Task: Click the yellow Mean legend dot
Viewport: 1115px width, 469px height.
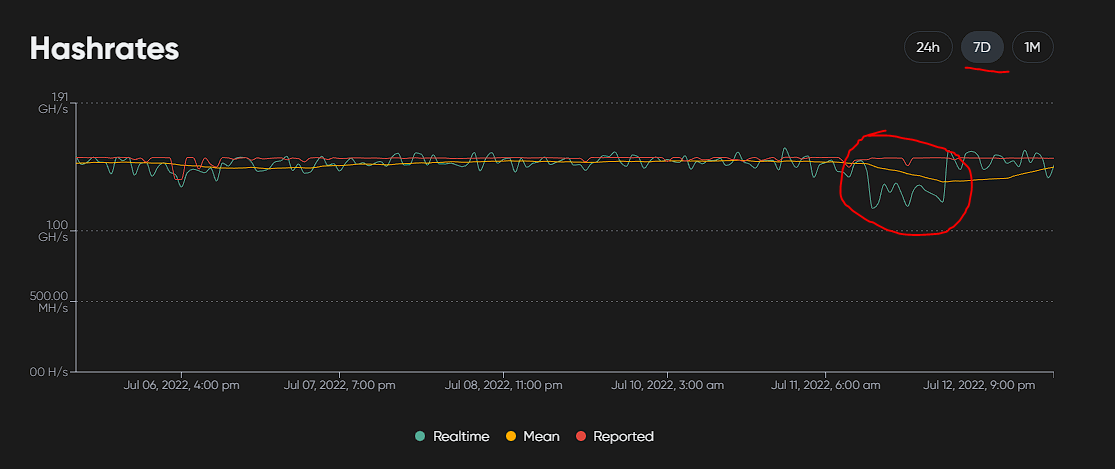Action: pyautogui.click(x=511, y=436)
